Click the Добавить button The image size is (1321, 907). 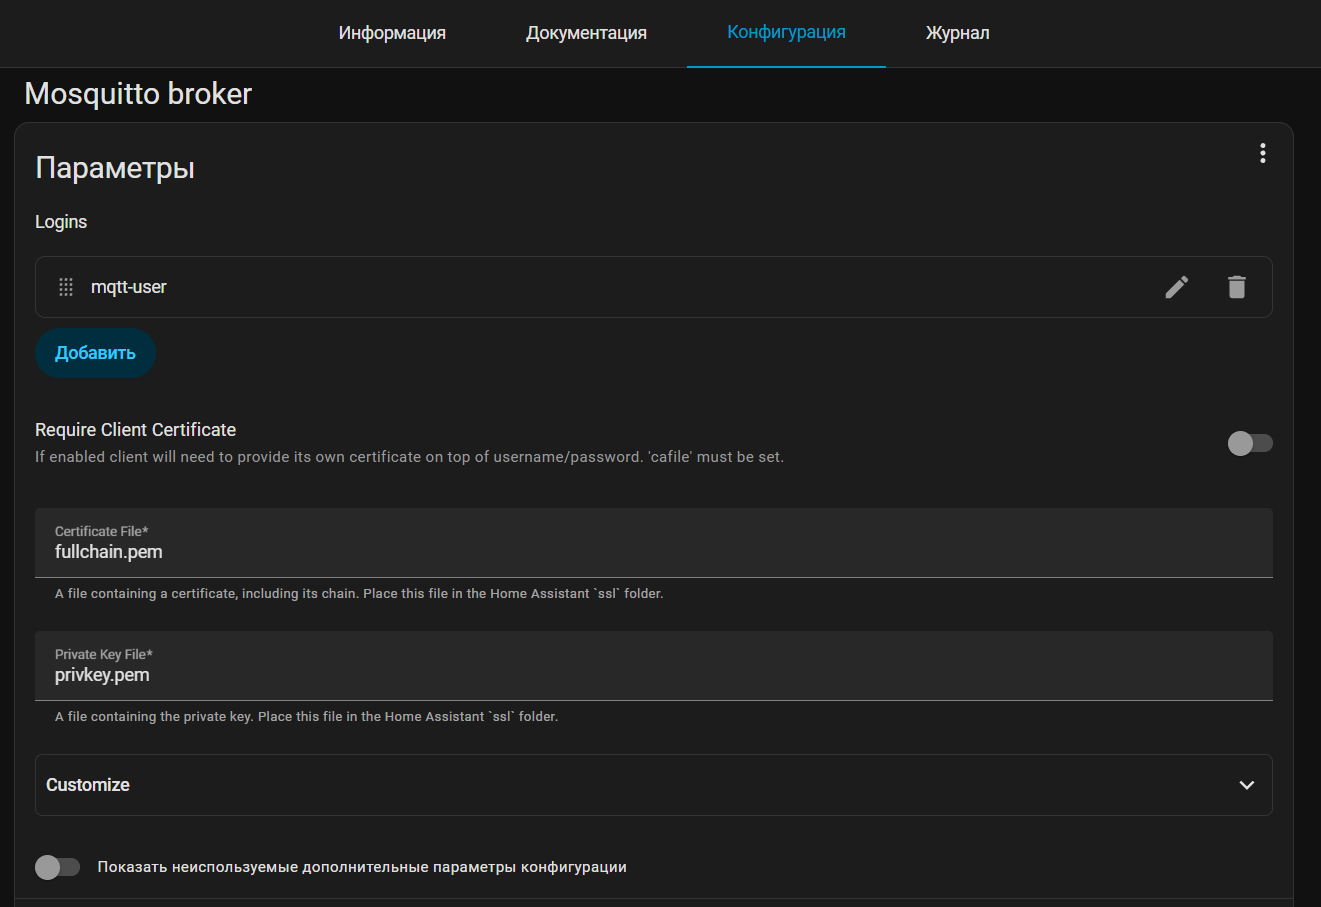pos(95,353)
